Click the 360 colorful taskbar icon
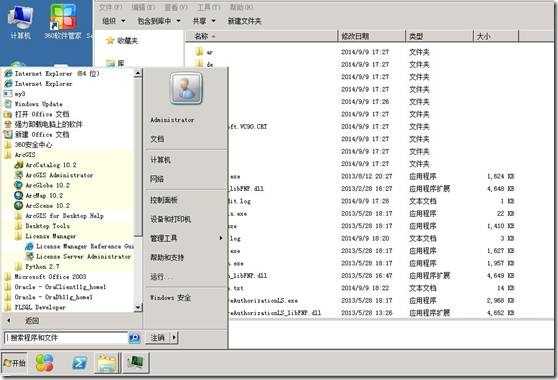The width and height of the screenshot is (558, 380). pyautogui.click(x=45, y=363)
